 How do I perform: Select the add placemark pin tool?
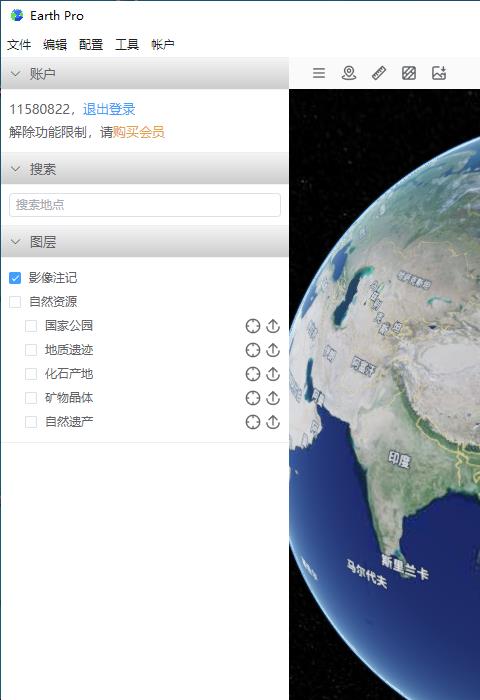[x=349, y=73]
